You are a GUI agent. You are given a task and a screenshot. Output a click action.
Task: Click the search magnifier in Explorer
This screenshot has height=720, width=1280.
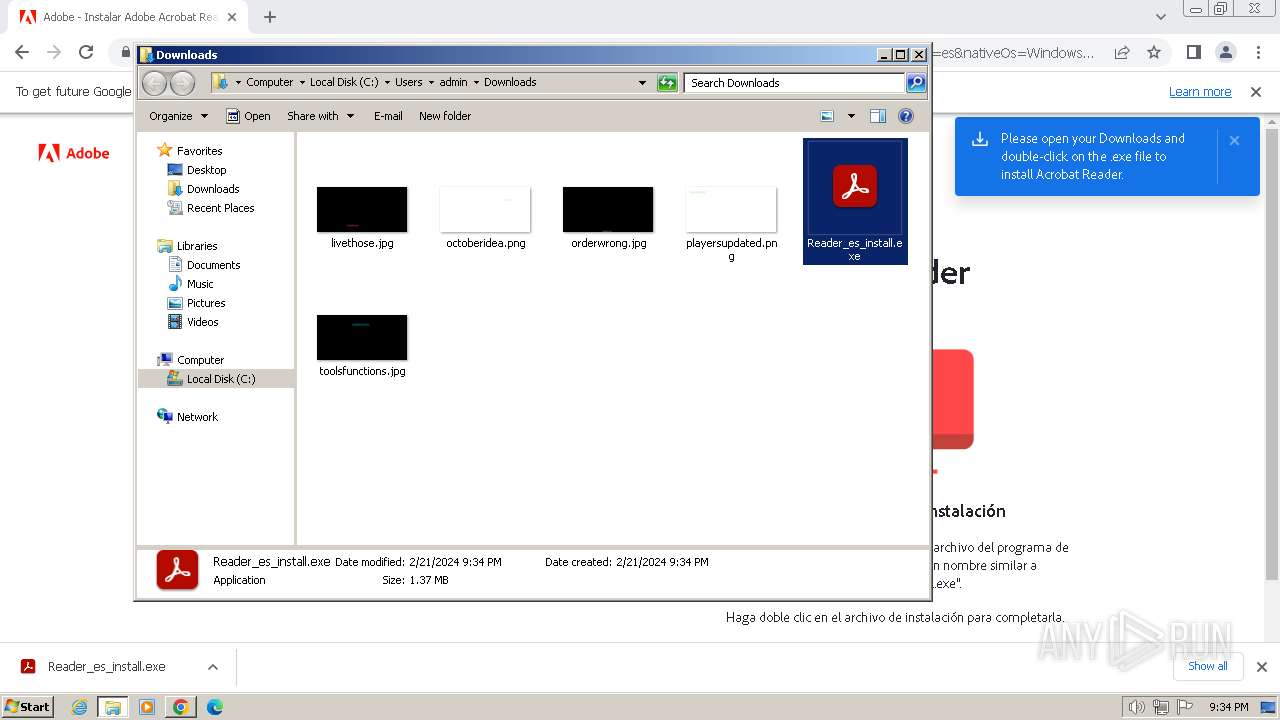(916, 83)
